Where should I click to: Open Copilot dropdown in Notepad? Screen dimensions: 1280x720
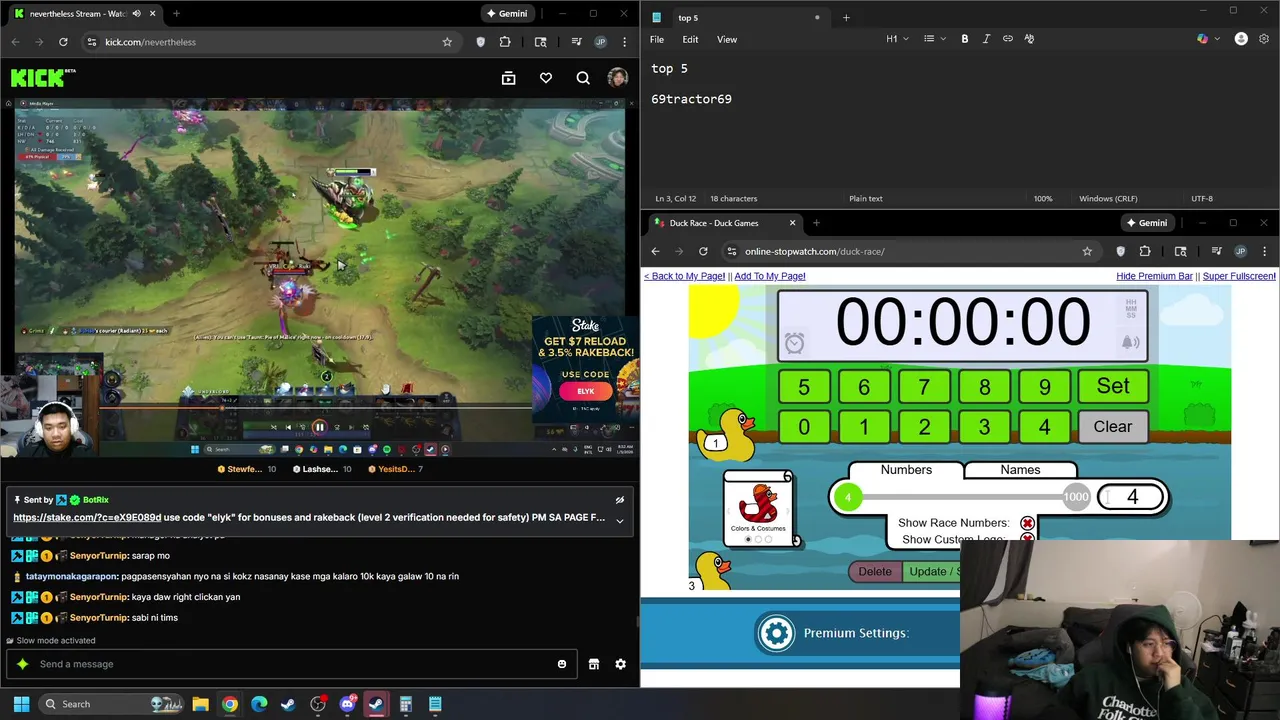[1208, 39]
